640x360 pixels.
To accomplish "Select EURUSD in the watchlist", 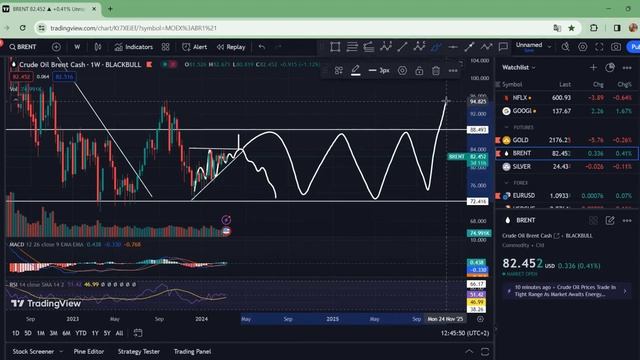I will (x=567, y=196).
